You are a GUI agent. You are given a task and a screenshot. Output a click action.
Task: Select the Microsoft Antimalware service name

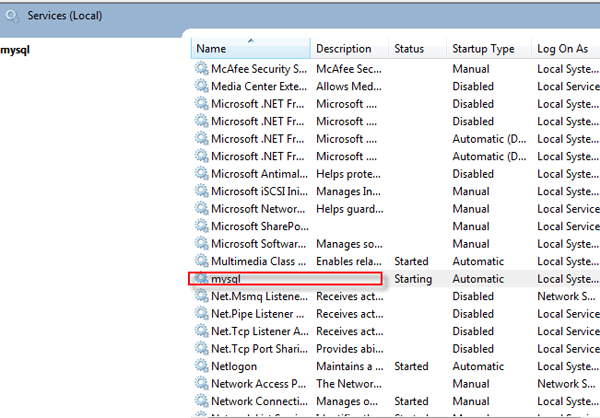pos(258,174)
